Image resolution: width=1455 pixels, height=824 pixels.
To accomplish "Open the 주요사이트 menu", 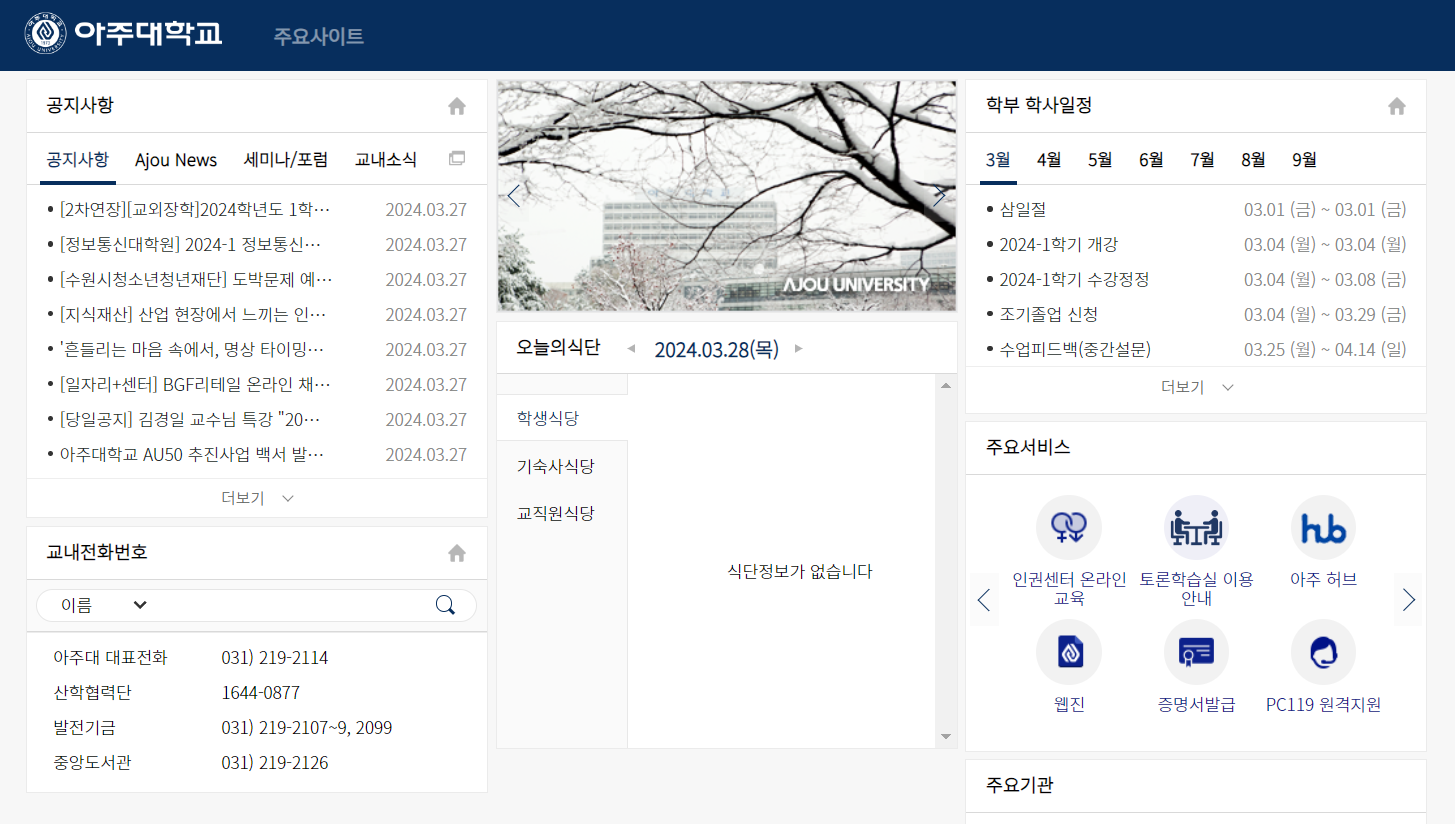I will click(x=318, y=36).
